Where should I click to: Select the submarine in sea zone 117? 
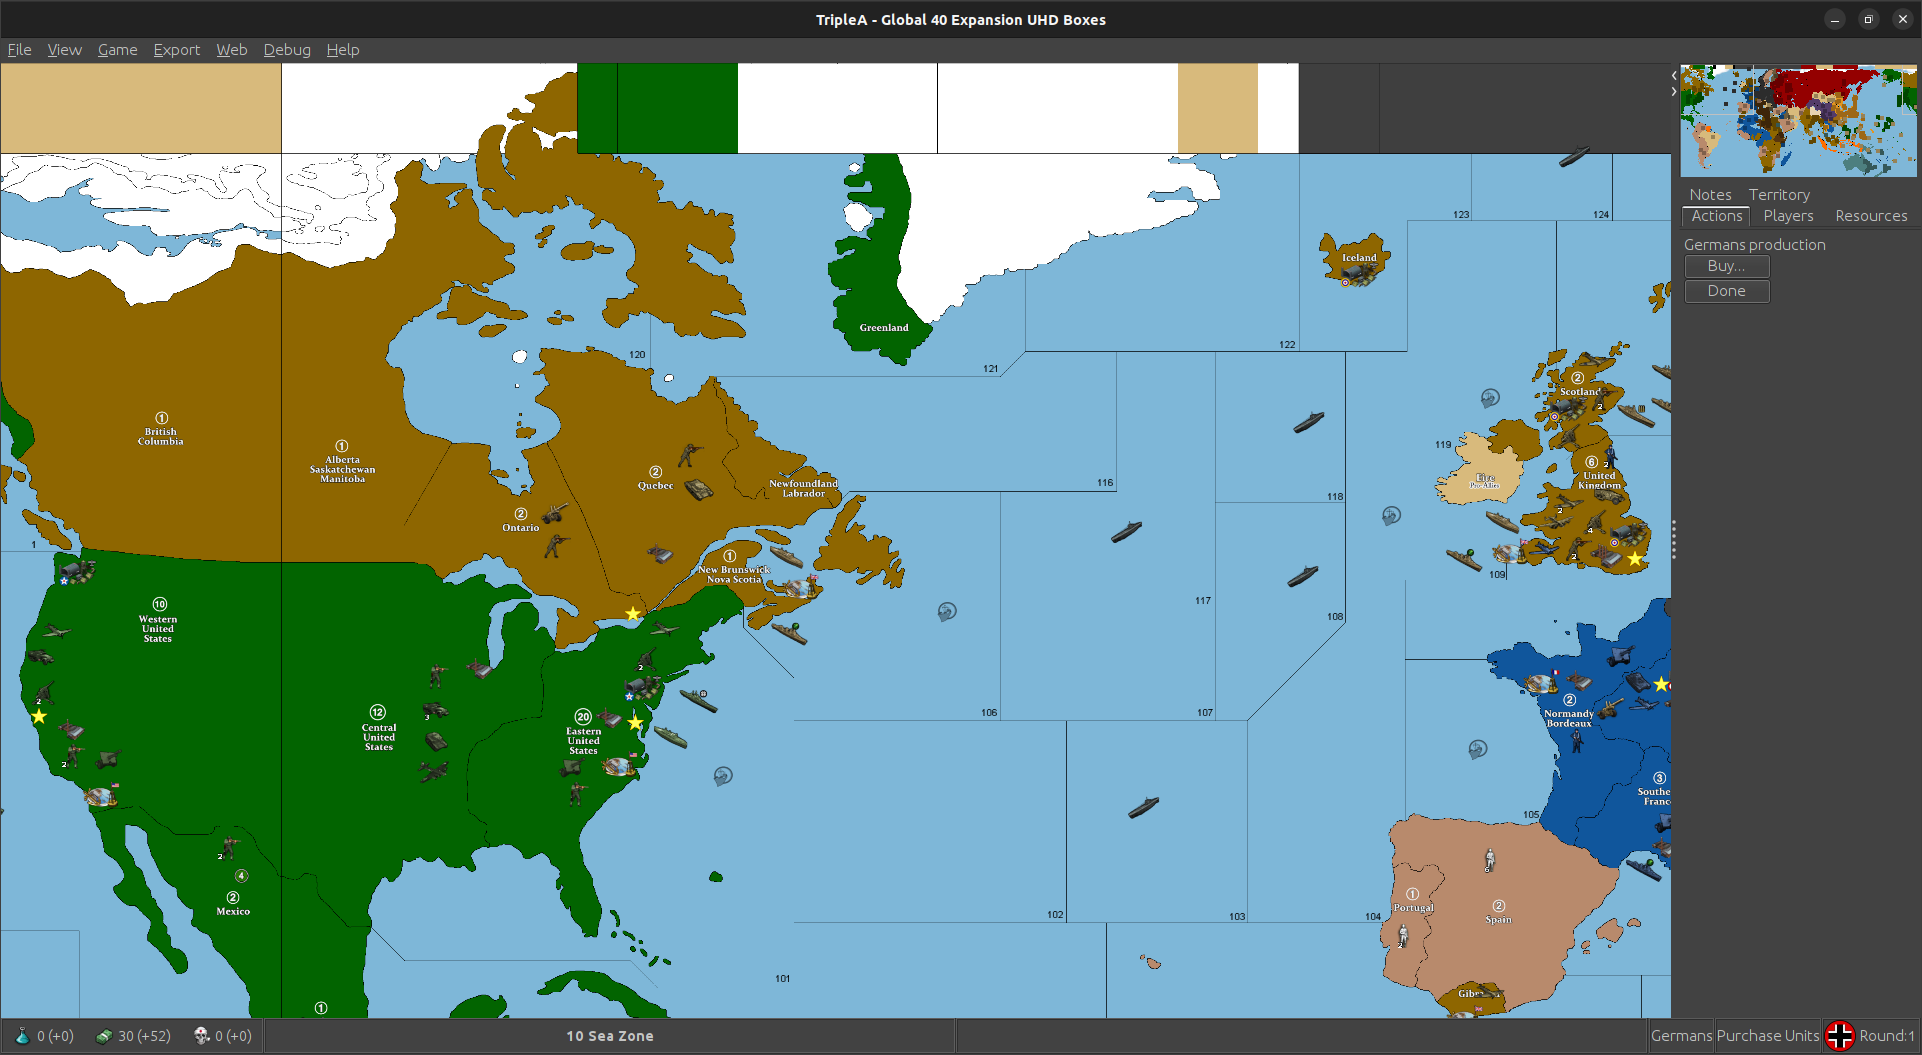click(x=1302, y=576)
